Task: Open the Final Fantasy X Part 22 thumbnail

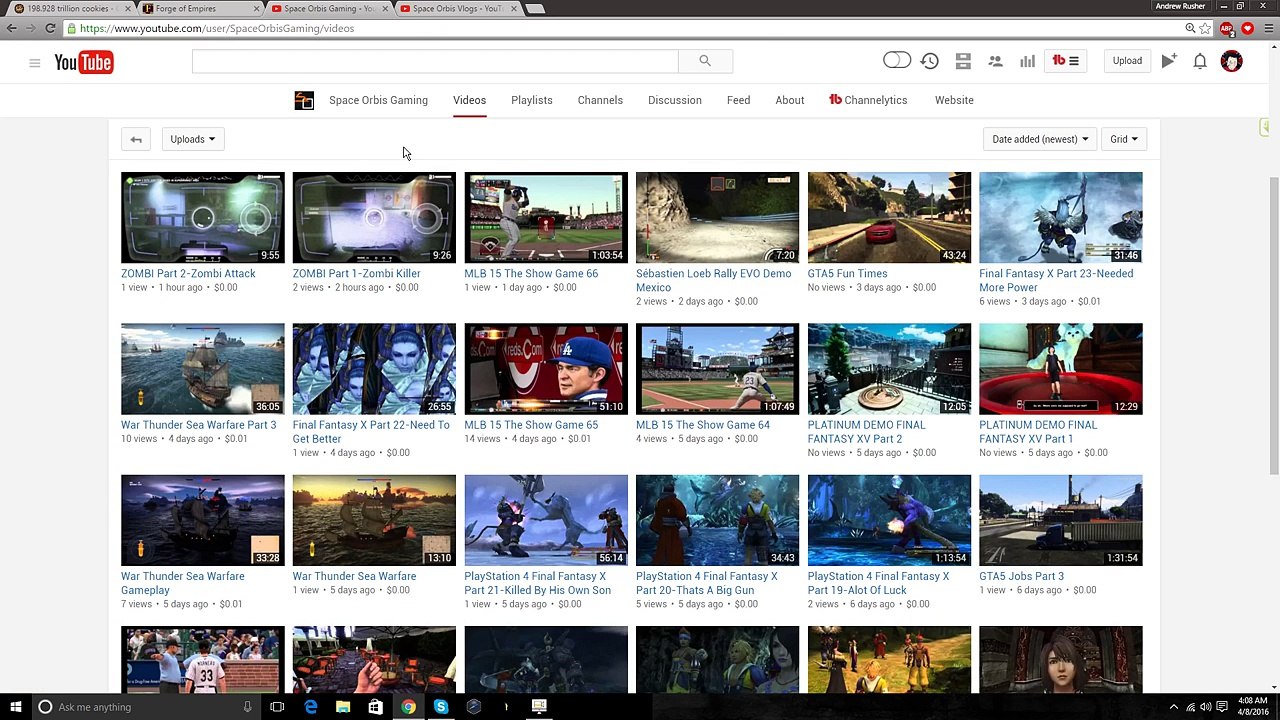Action: [x=374, y=369]
